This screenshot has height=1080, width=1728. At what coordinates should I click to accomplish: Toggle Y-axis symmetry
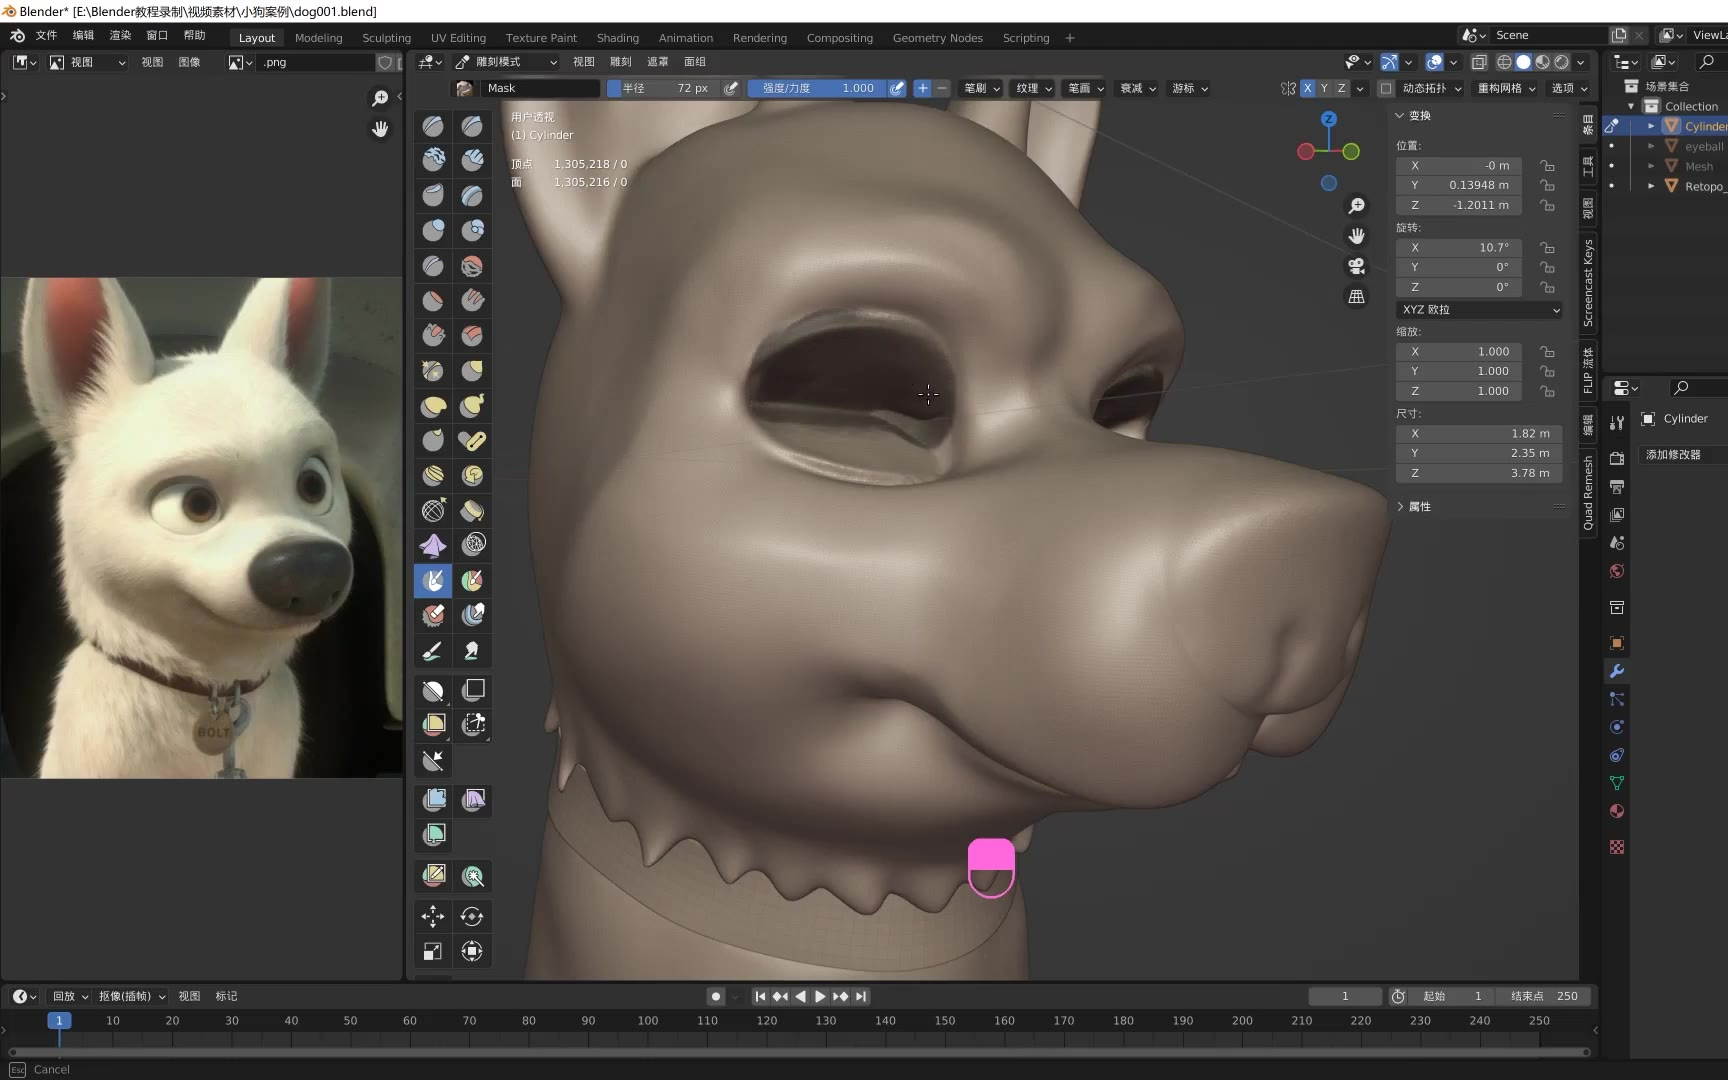click(x=1324, y=88)
